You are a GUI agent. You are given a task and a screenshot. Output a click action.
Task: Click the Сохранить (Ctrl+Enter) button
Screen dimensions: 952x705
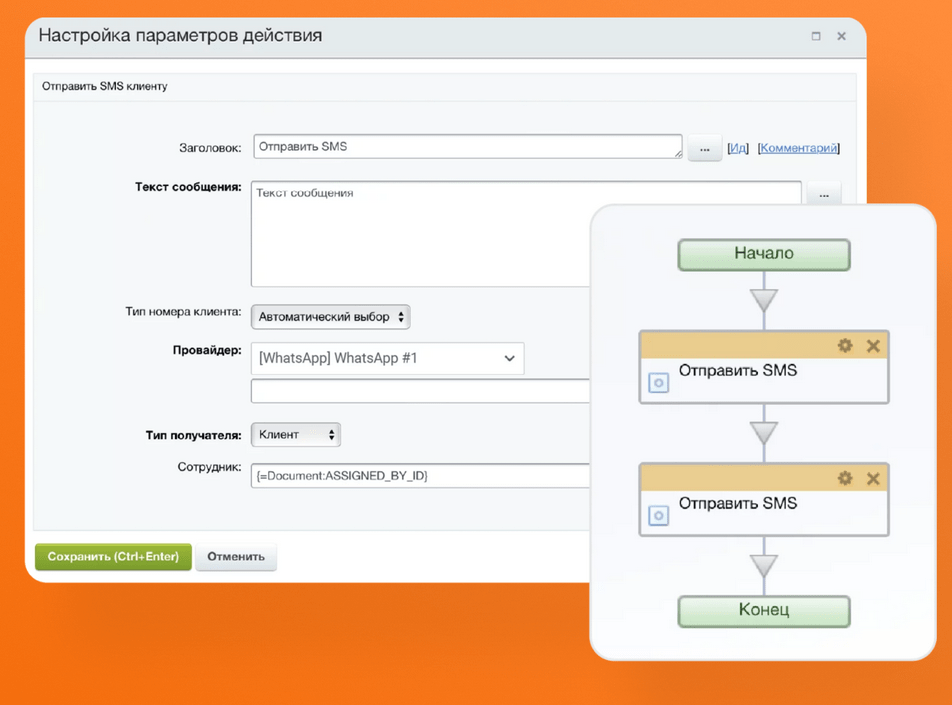pos(113,557)
